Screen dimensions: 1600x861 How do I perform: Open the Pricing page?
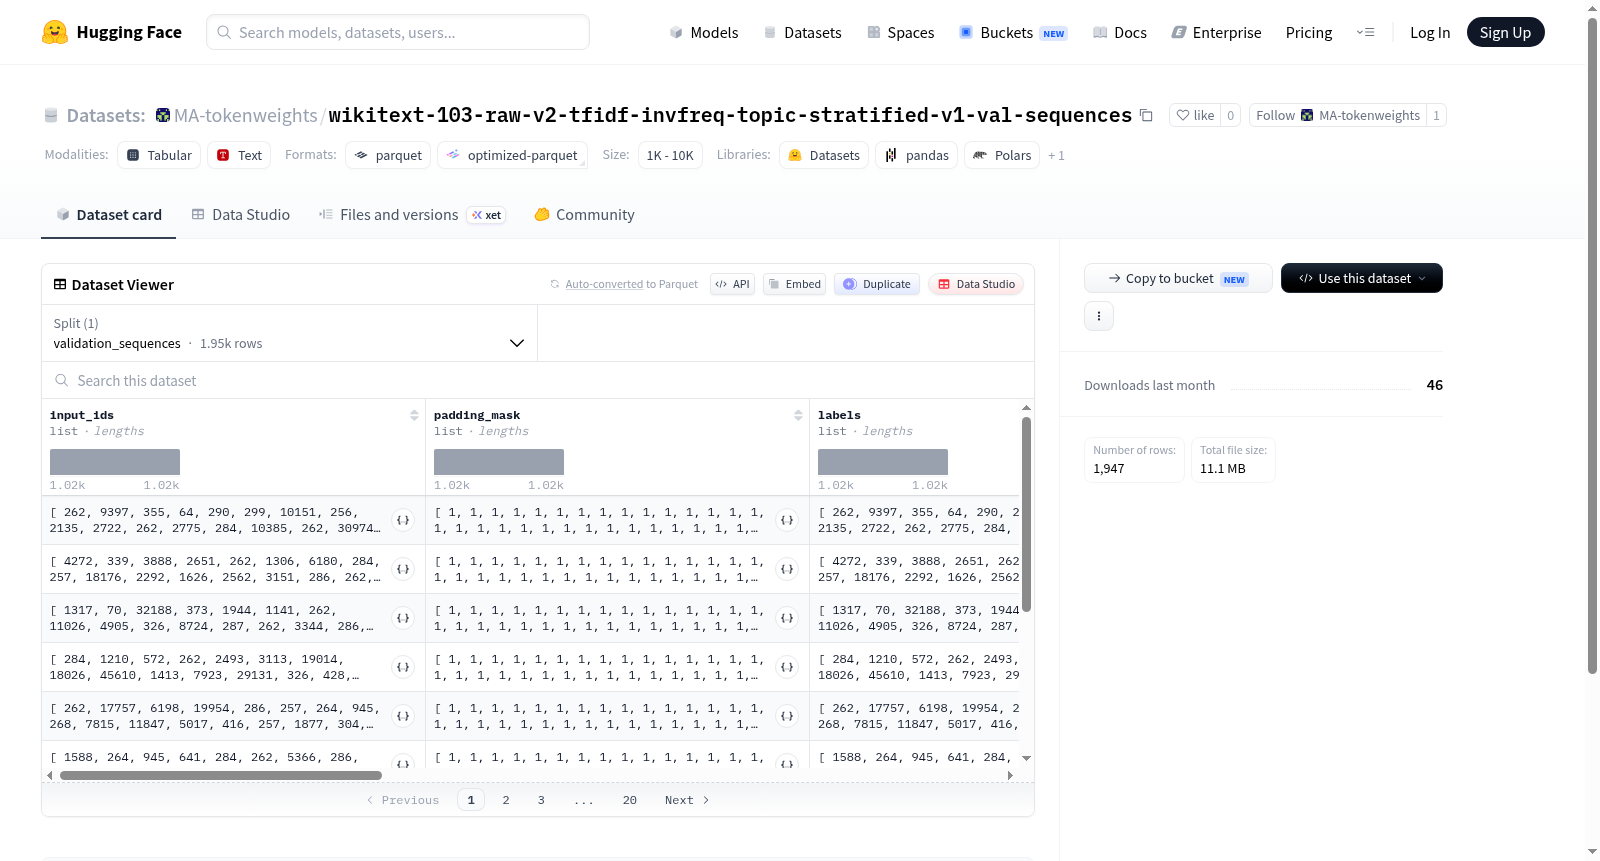pyautogui.click(x=1309, y=32)
